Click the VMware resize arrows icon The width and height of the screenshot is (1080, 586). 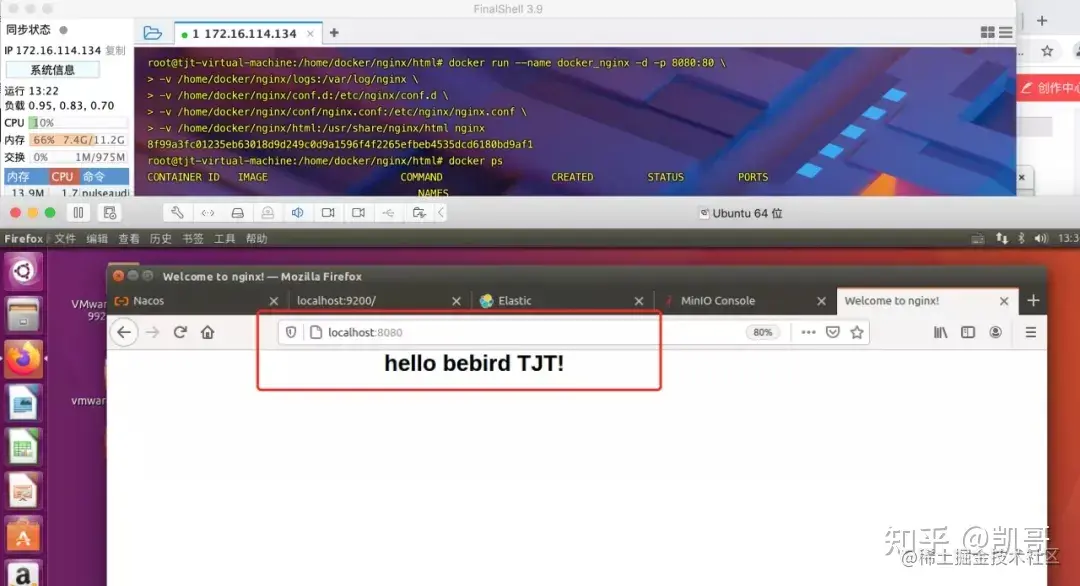tap(207, 213)
